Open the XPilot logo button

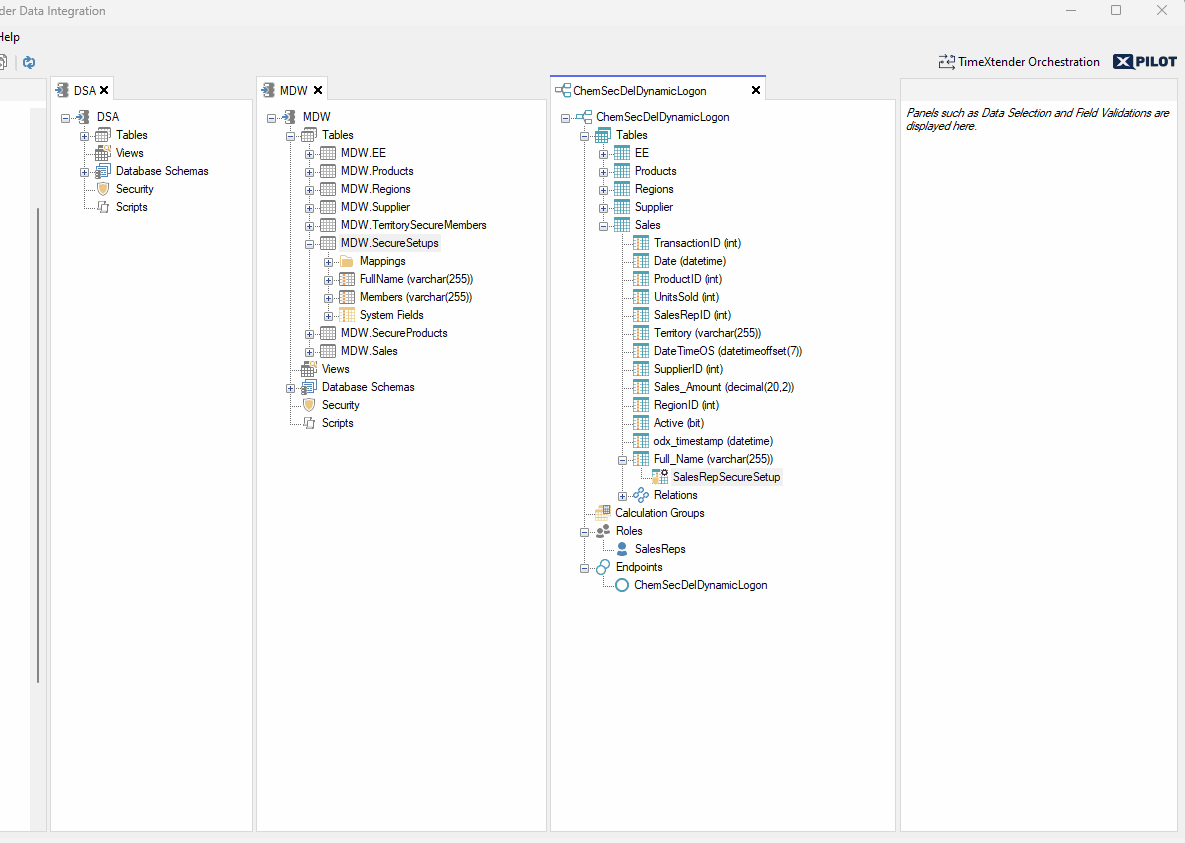[x=1144, y=62]
